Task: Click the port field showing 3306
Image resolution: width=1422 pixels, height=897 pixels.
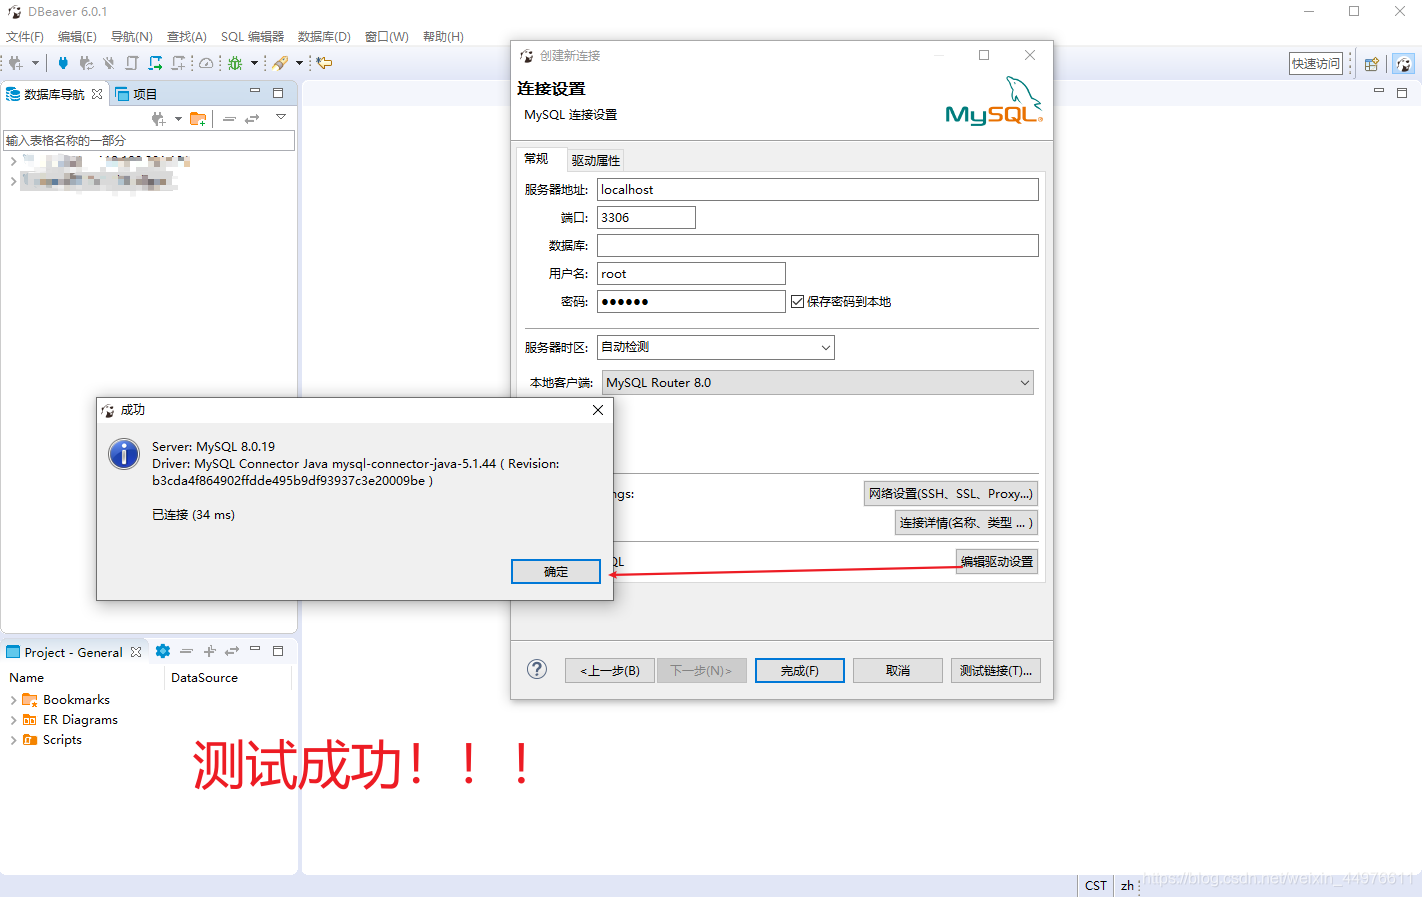Action: (x=646, y=218)
